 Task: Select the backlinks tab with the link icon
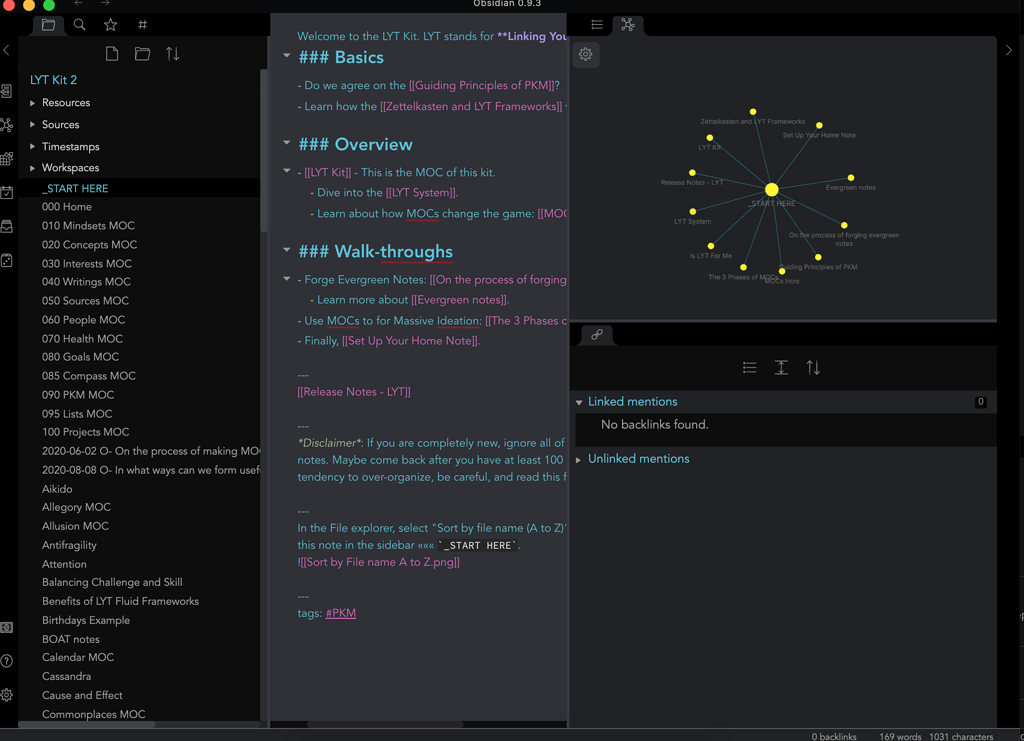click(x=595, y=336)
